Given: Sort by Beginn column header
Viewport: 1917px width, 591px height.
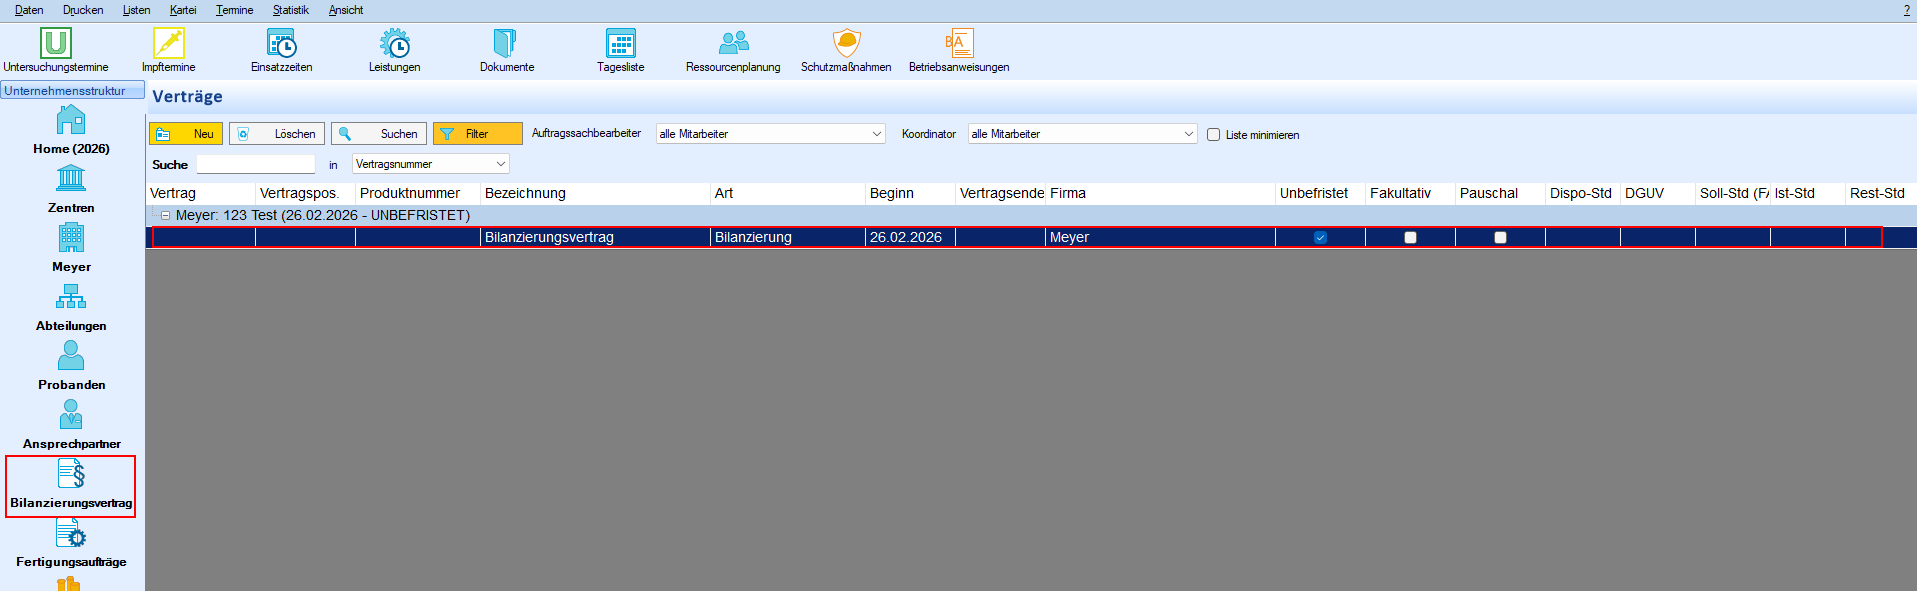Looking at the screenshot, I should 910,193.
